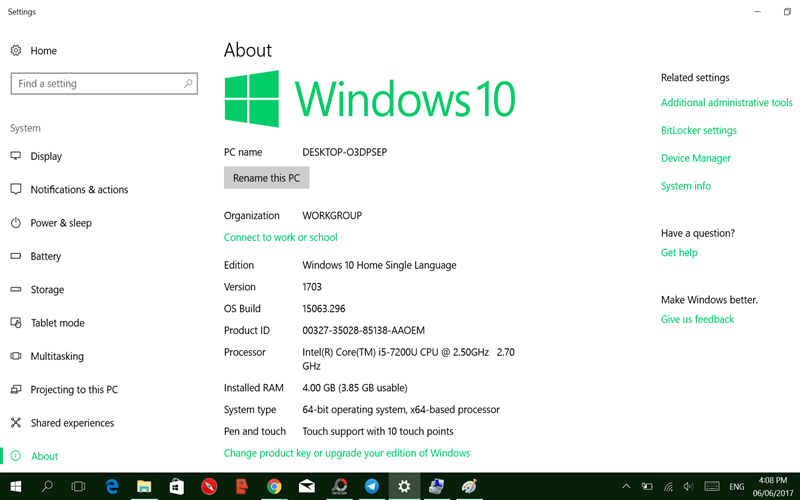Viewport: 800px width, 500px height.
Task: Open Connect to work or school link
Action: [x=281, y=237]
